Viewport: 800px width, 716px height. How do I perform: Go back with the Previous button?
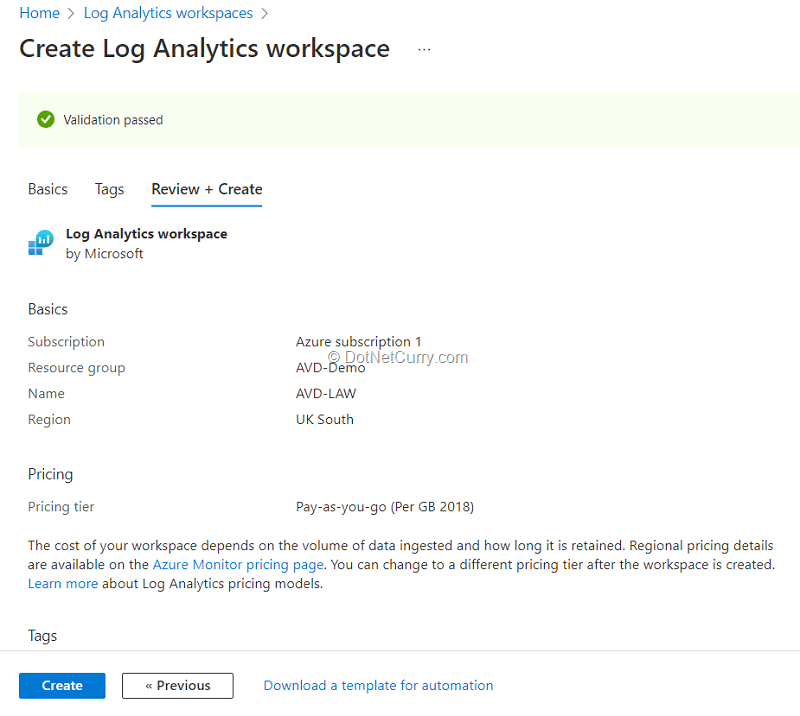pyautogui.click(x=178, y=685)
